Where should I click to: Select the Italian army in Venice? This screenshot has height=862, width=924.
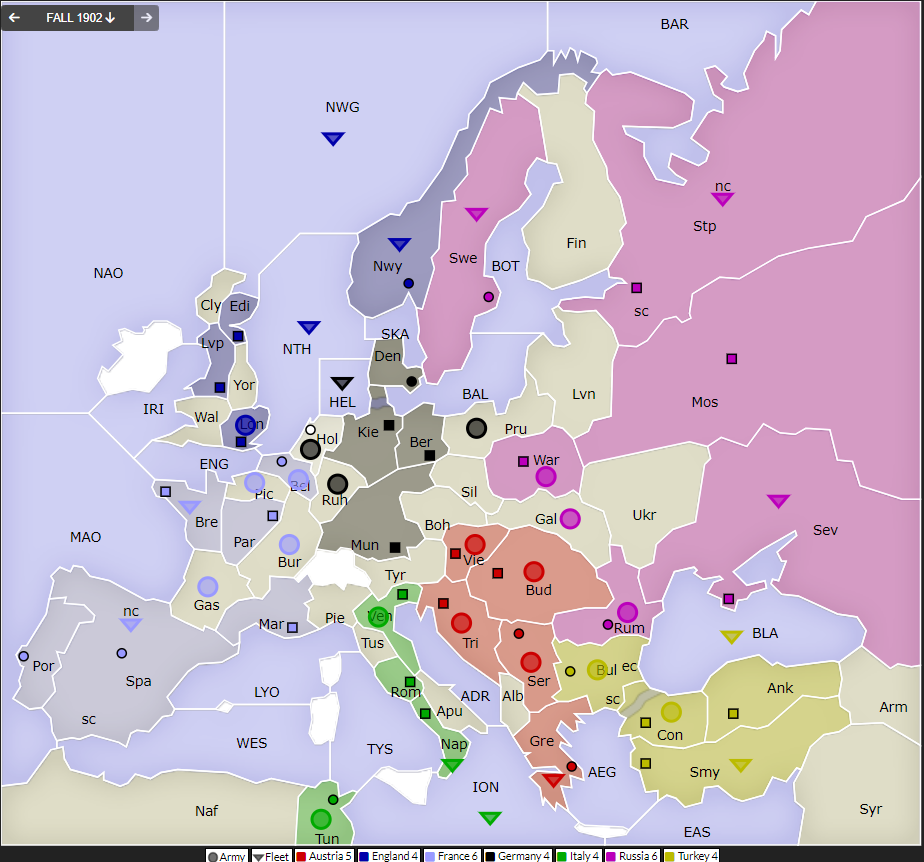coord(378,617)
